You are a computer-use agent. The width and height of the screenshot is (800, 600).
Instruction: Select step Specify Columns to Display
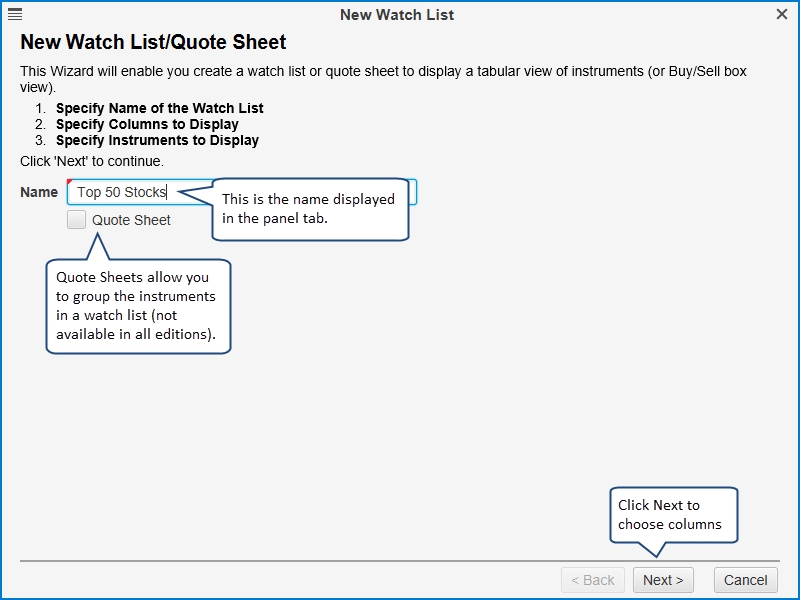147,124
